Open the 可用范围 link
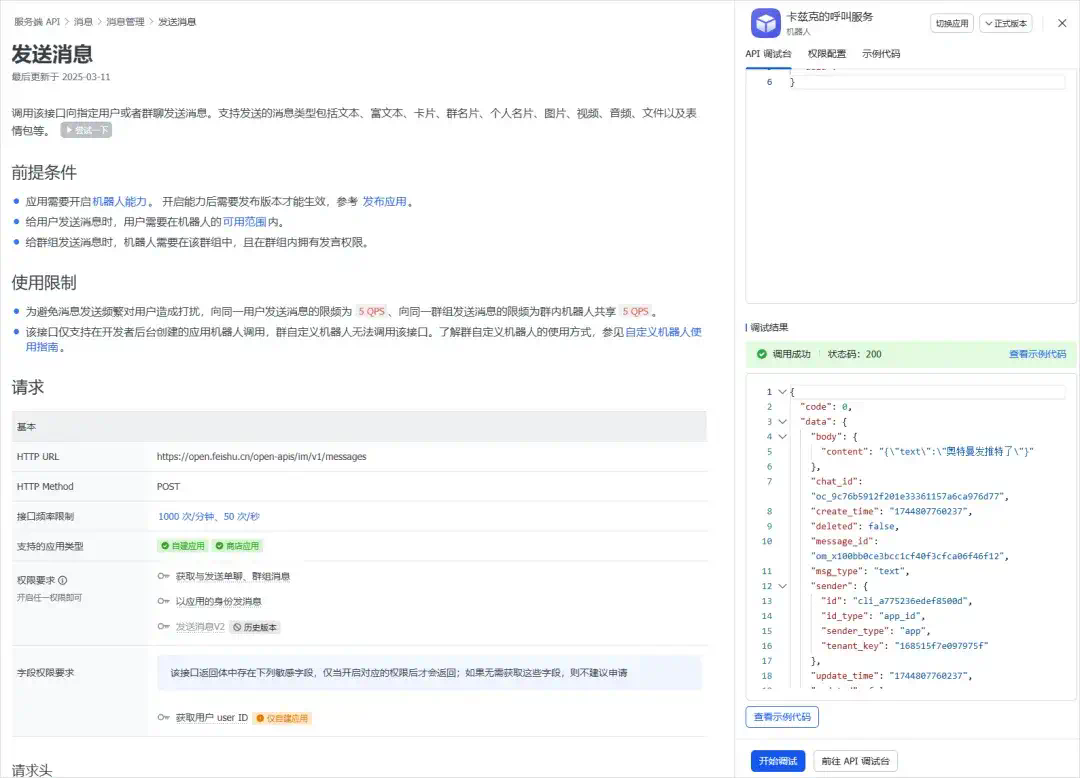The height and width of the screenshot is (778, 1080). coord(245,222)
